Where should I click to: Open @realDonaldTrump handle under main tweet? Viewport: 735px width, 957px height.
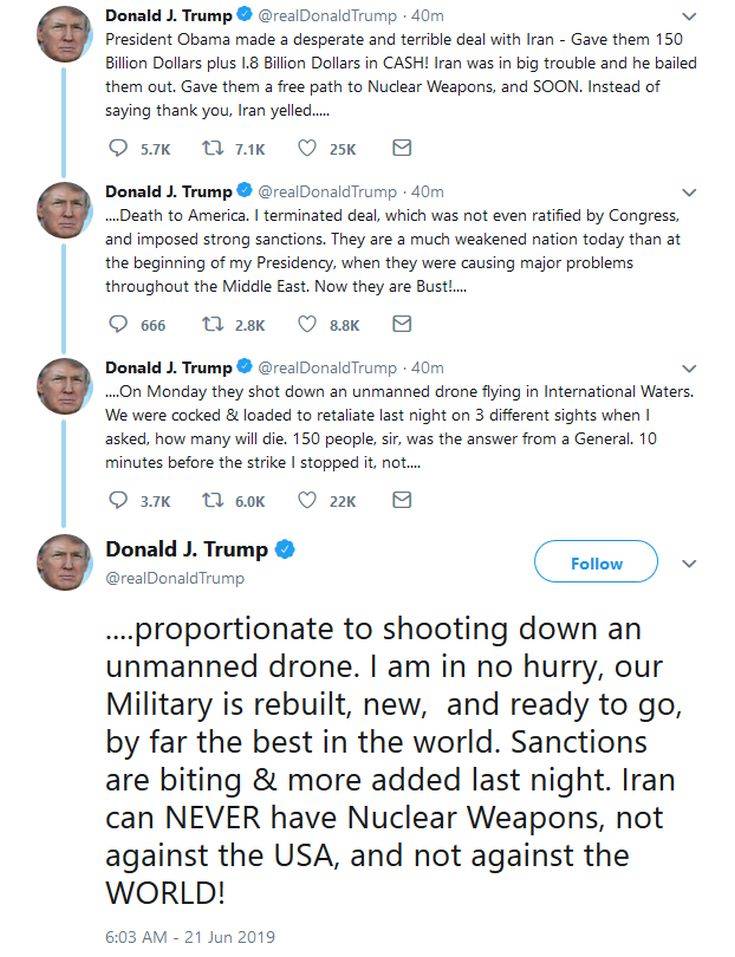pyautogui.click(x=174, y=578)
